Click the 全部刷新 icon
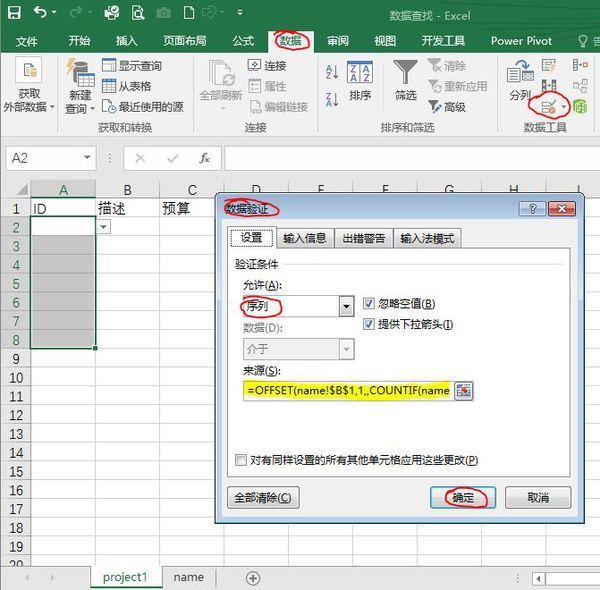The height and width of the screenshot is (590, 600). point(221,75)
